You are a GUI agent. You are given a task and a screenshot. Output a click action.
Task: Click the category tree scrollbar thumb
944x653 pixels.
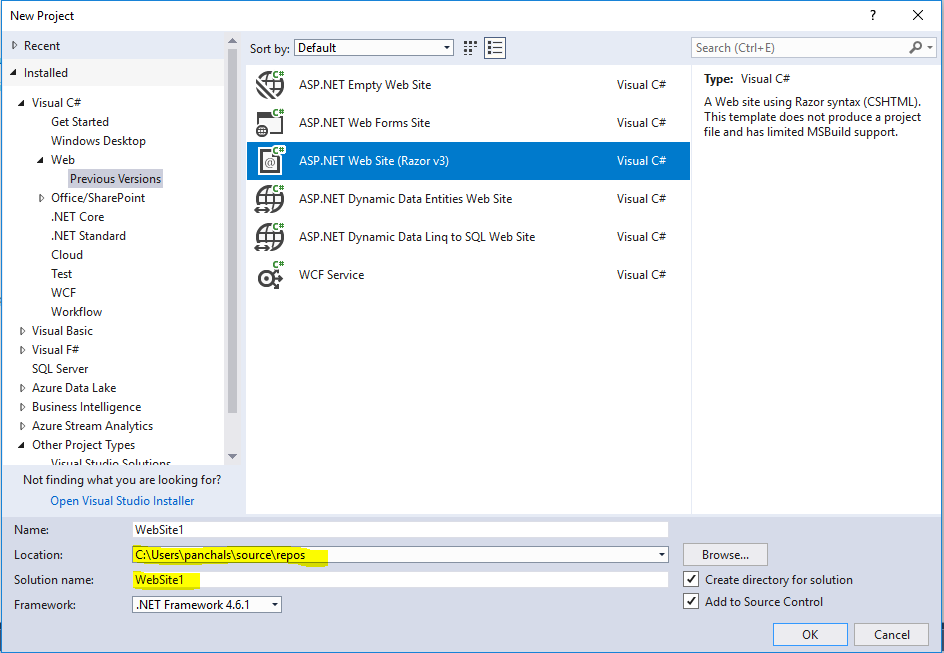(232, 231)
